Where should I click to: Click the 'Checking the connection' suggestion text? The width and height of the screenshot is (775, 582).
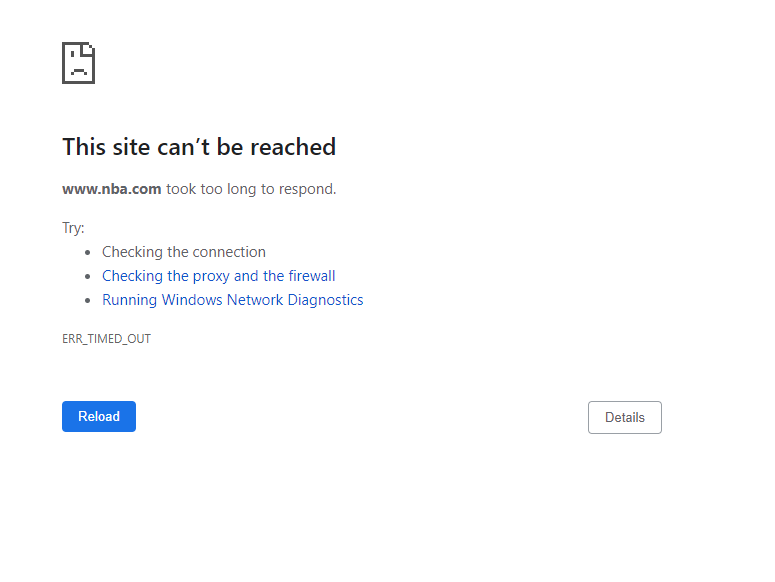[184, 252]
